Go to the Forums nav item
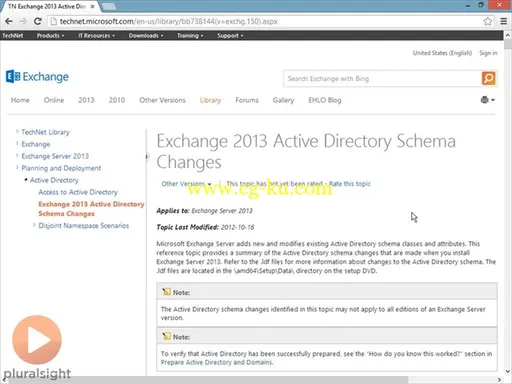Image resolution: width=512 pixels, height=384 pixels. point(247,100)
